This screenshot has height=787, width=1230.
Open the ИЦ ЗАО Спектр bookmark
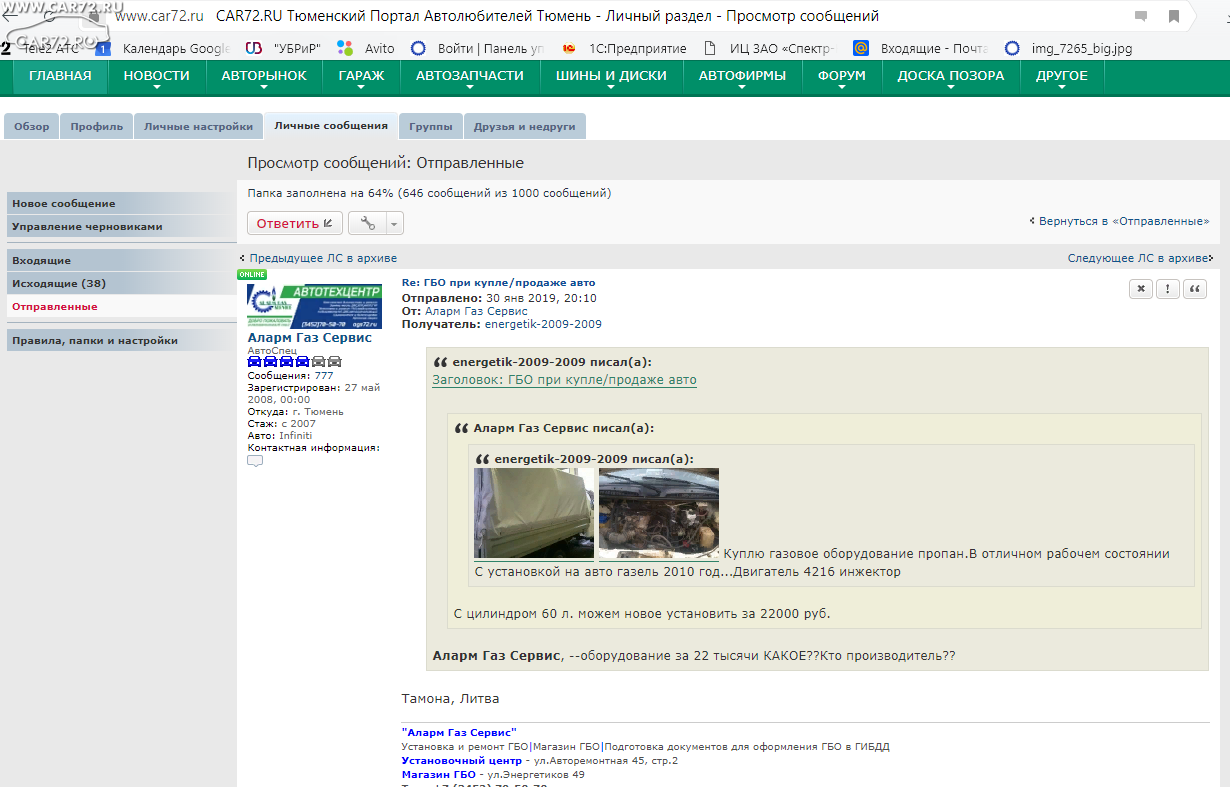(769, 48)
